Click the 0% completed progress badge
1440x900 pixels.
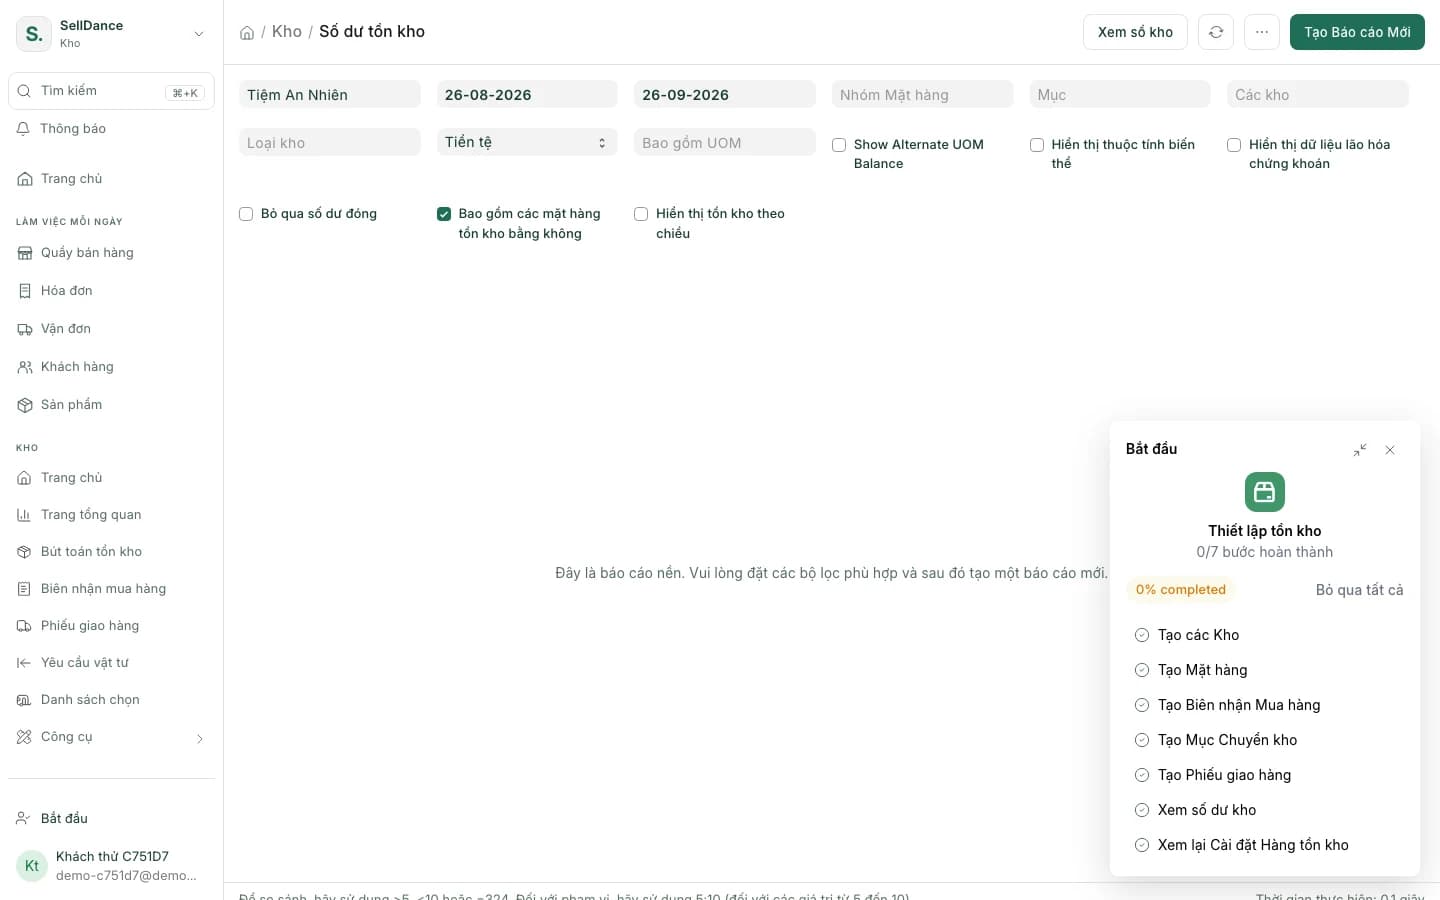coord(1181,590)
